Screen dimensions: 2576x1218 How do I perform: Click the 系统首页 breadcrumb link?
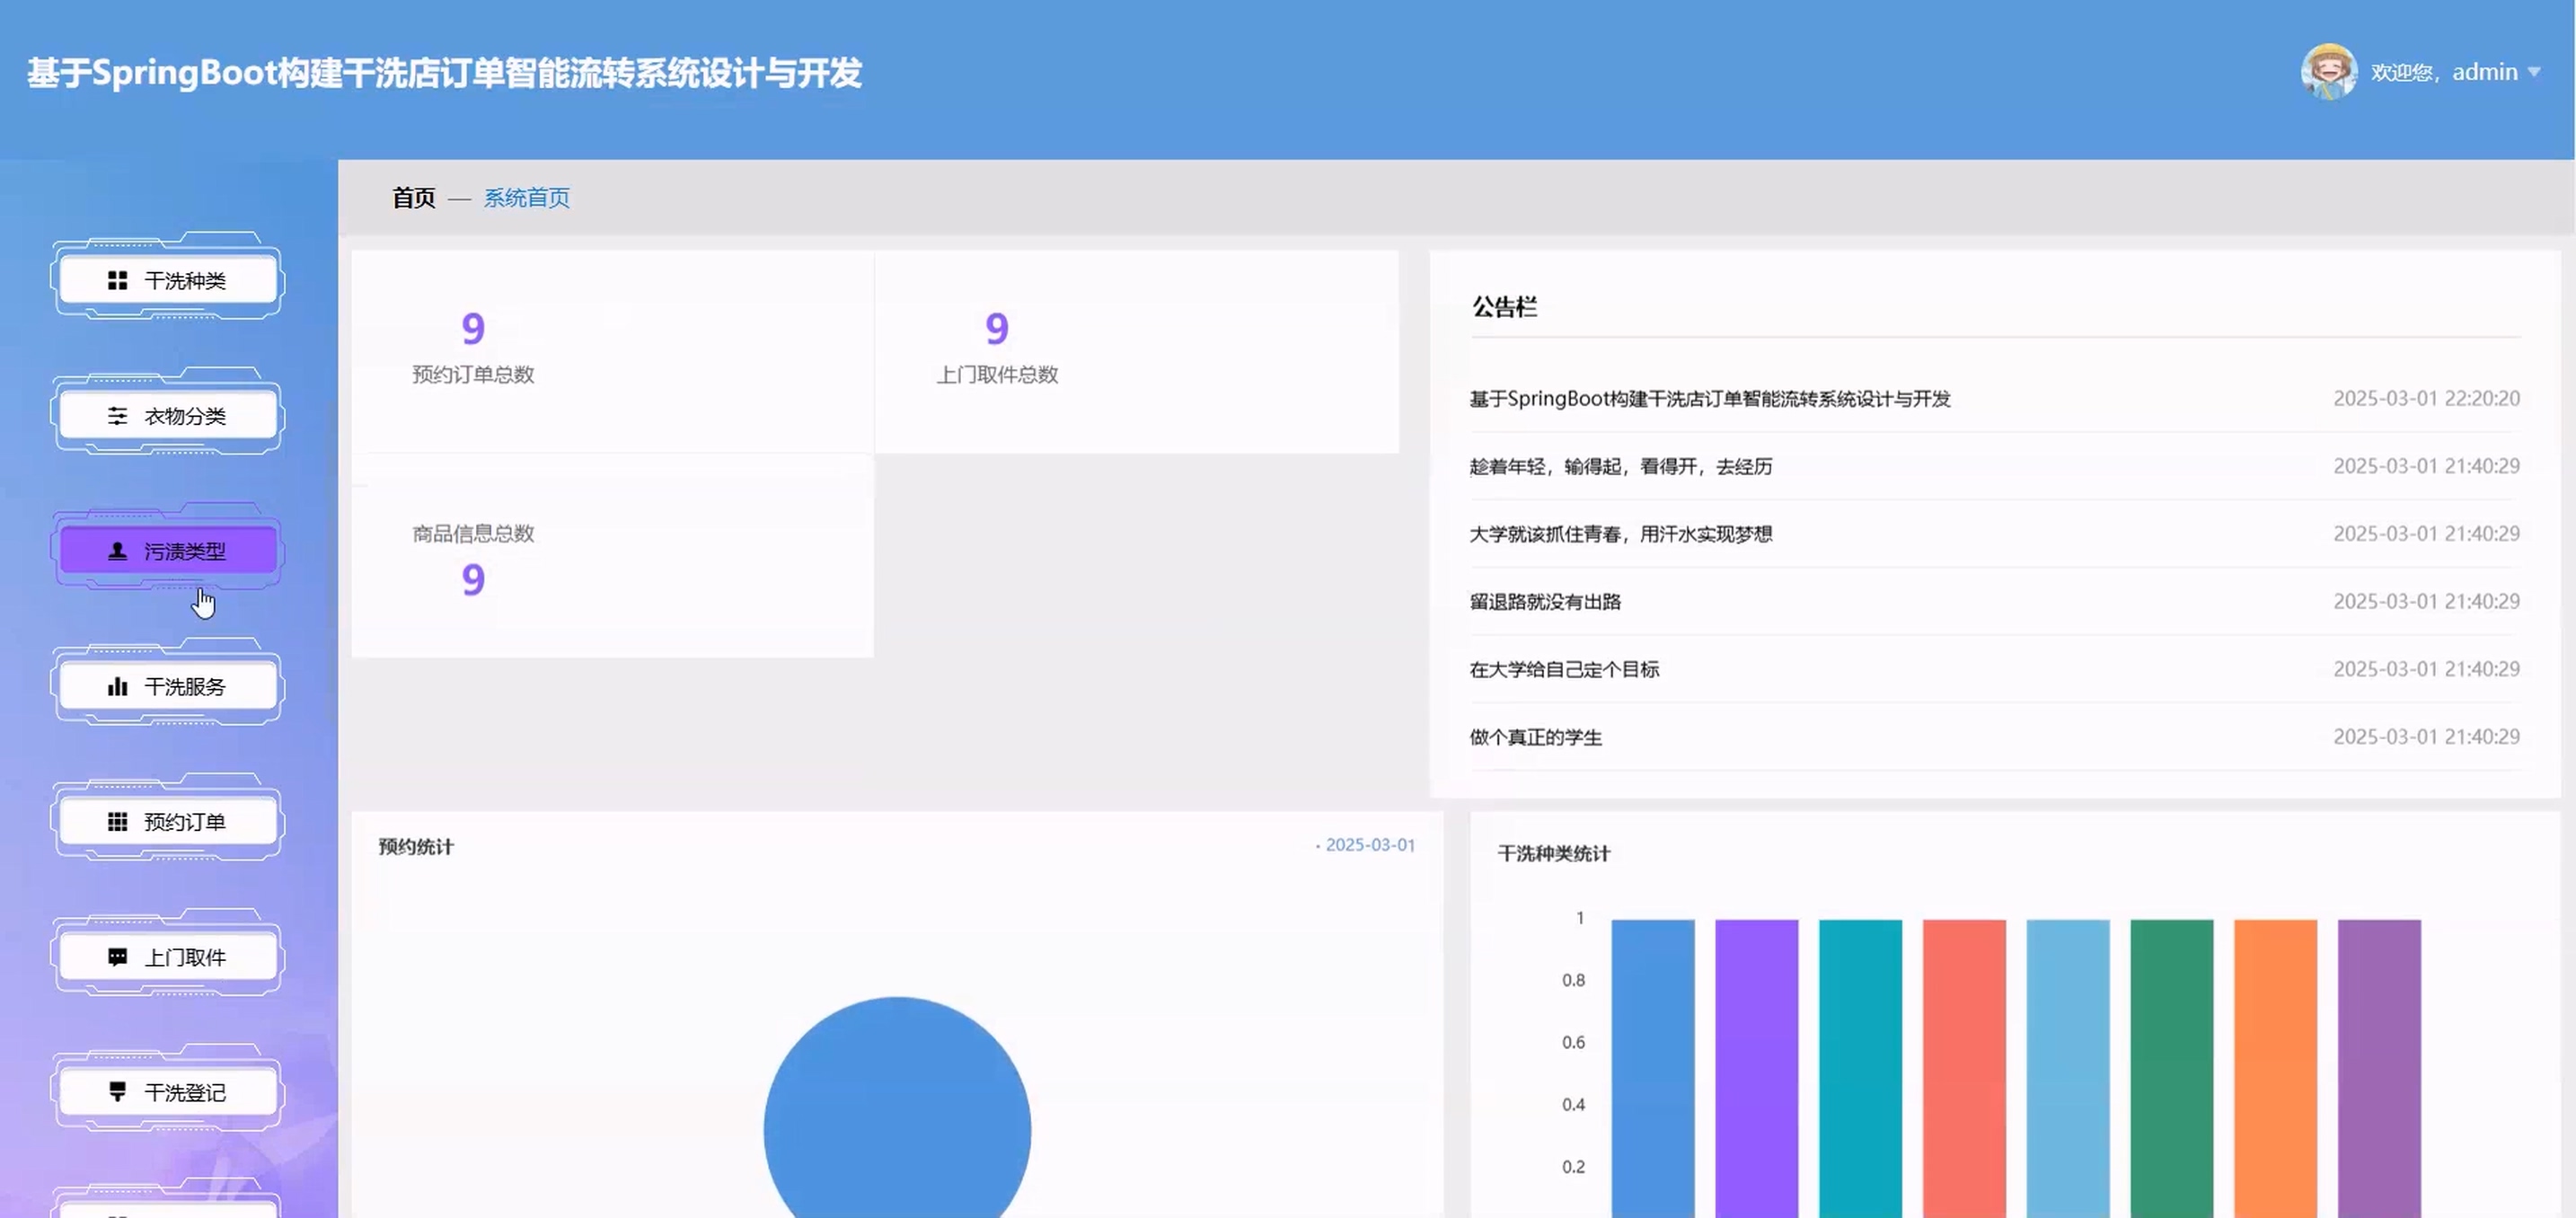(527, 198)
